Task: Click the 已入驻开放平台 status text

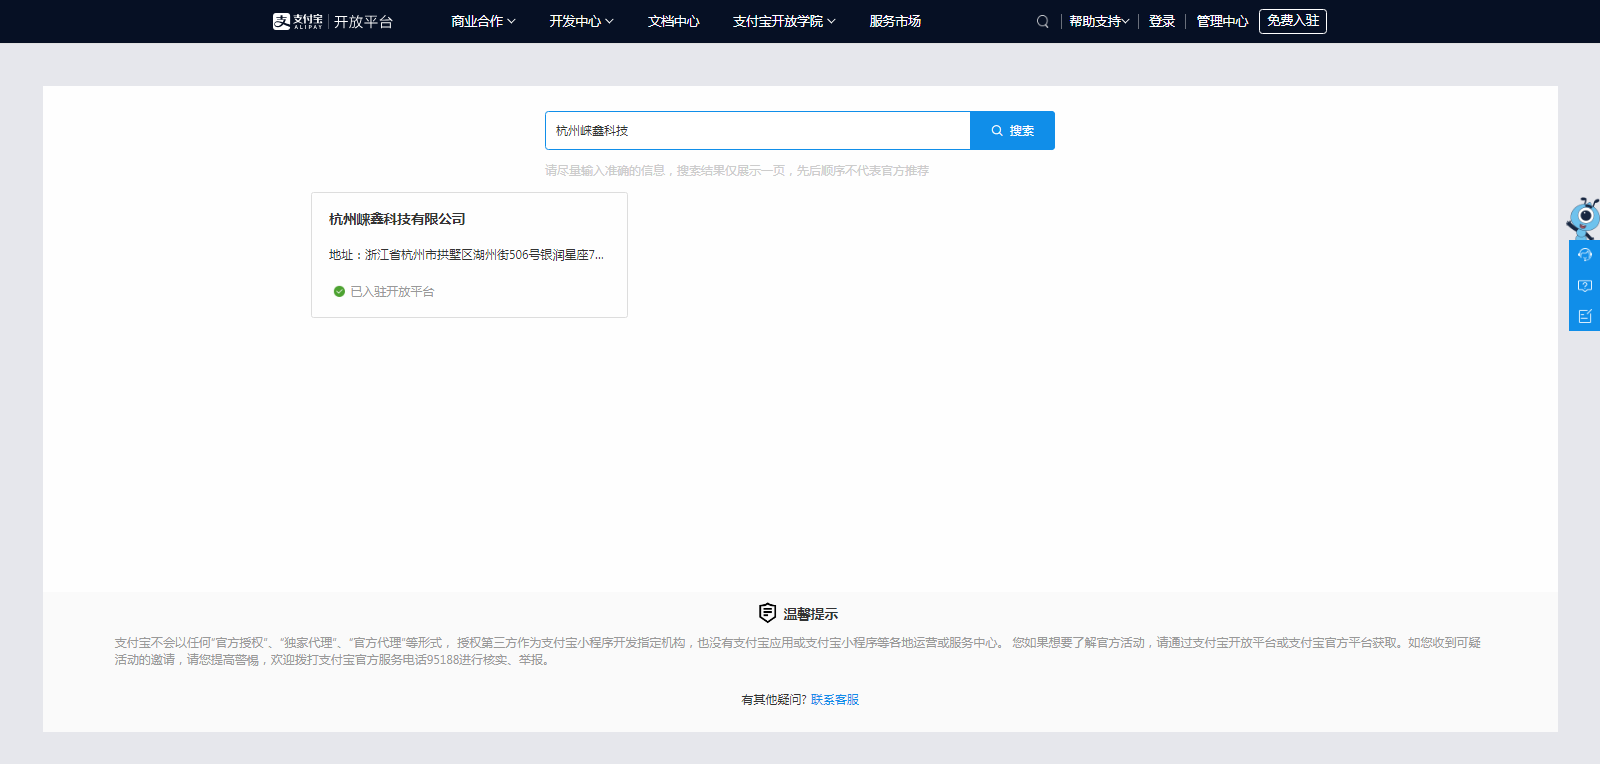Action: [x=392, y=292]
